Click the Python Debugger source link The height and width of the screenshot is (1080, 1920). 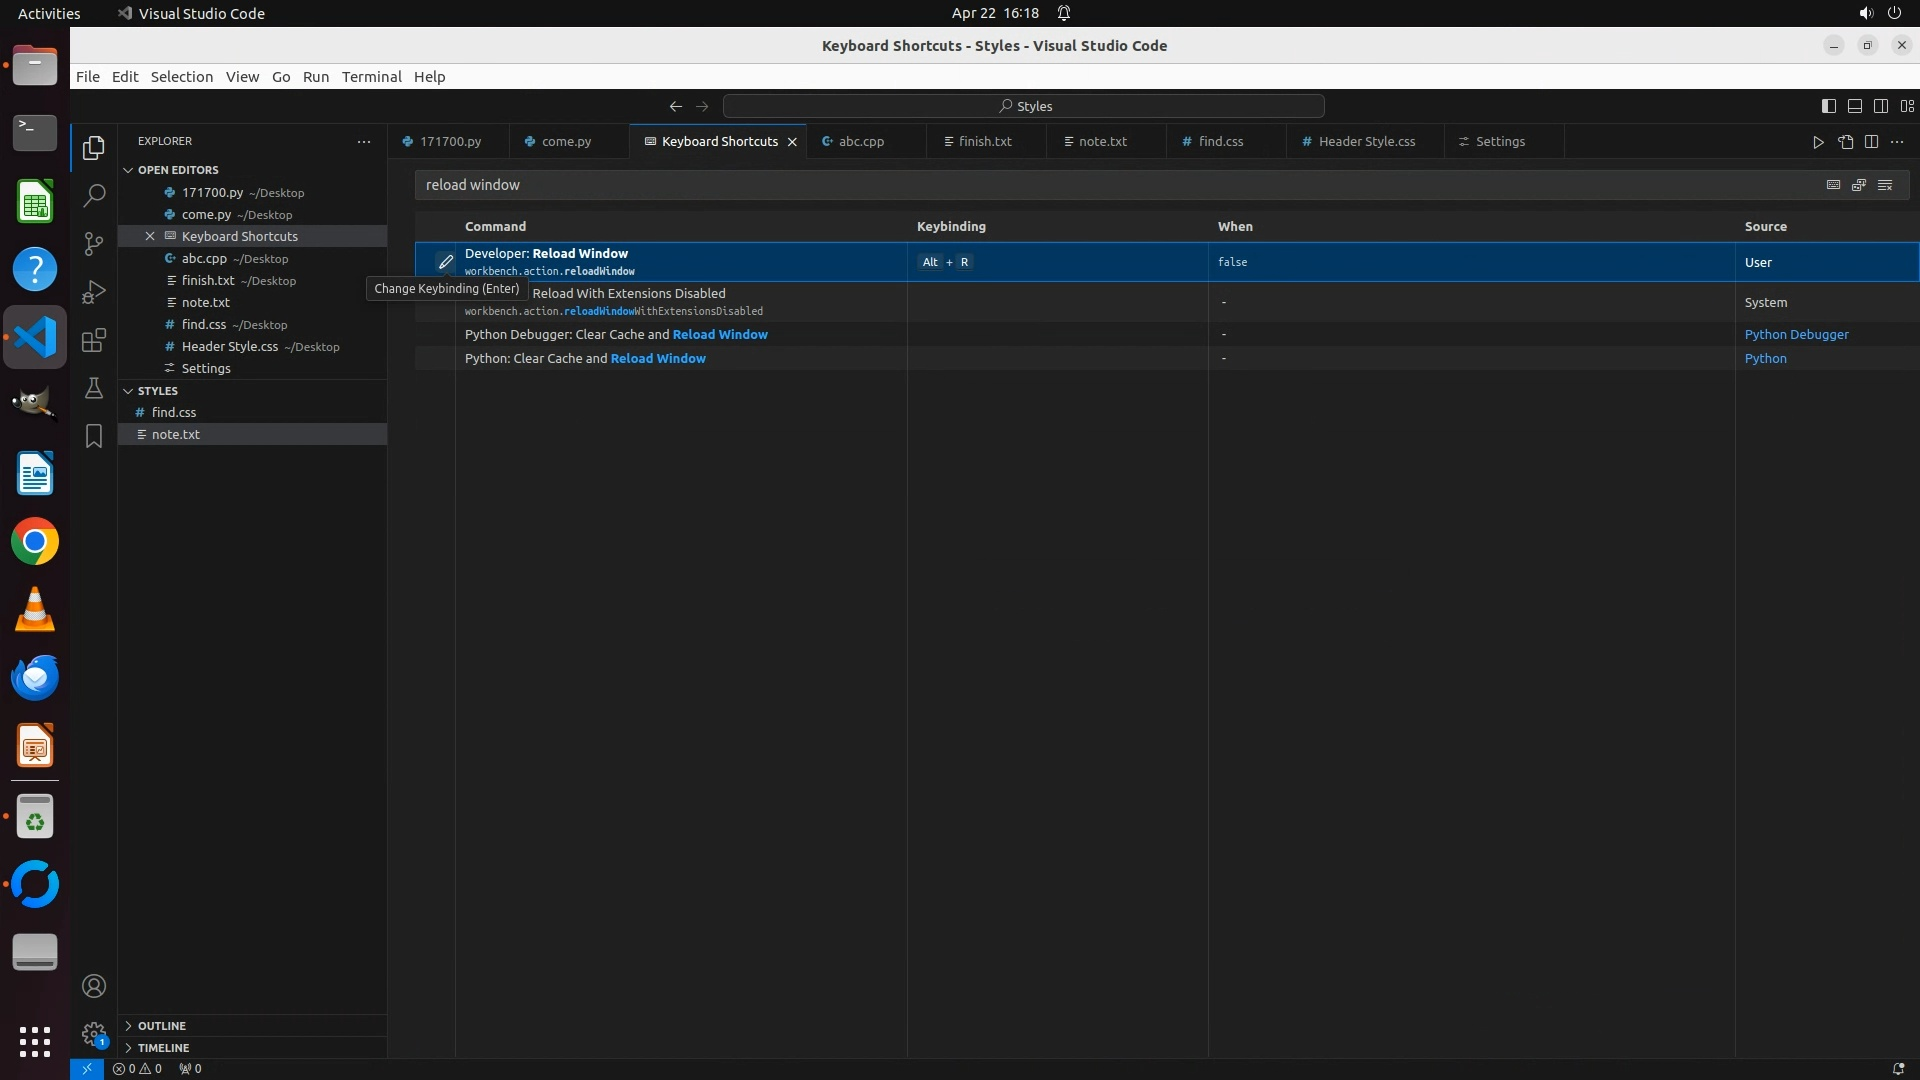1796,335
